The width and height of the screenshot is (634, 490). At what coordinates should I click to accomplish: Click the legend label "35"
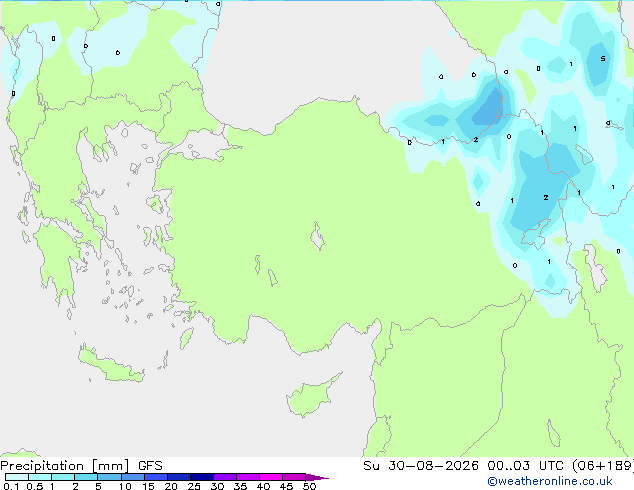[240, 486]
